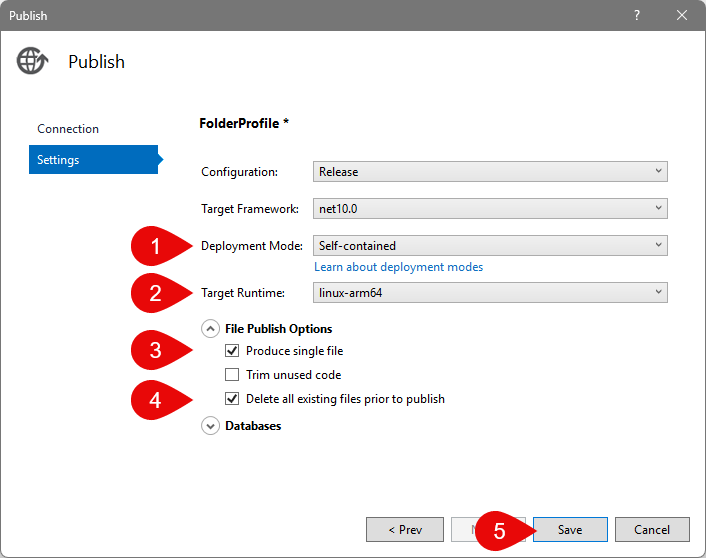Open Target Runtime dropdown showing linux-arm64
Image resolution: width=706 pixels, height=558 pixels.
pos(490,292)
